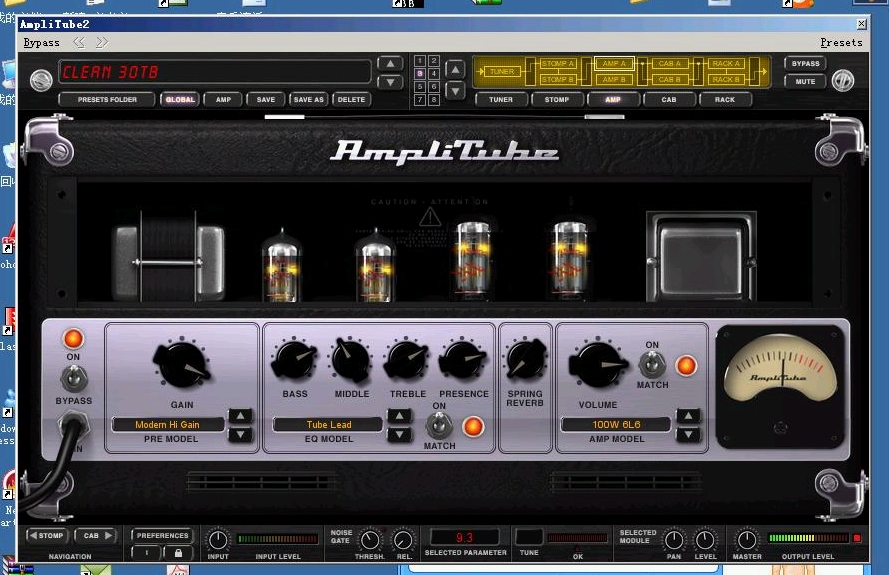Switch to the AMP module tab
Image resolution: width=889 pixels, height=575 pixels.
point(613,99)
